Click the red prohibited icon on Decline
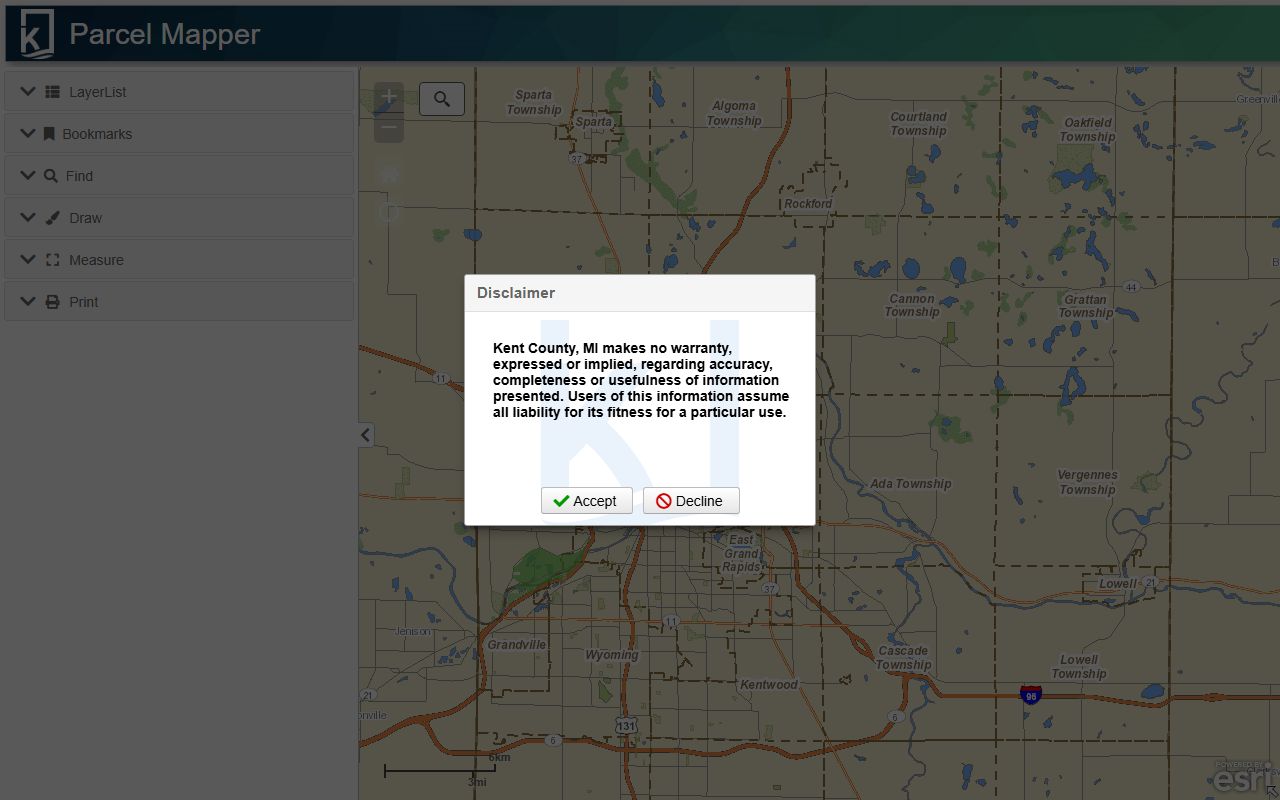Image resolution: width=1280 pixels, height=800 pixels. [x=664, y=501]
